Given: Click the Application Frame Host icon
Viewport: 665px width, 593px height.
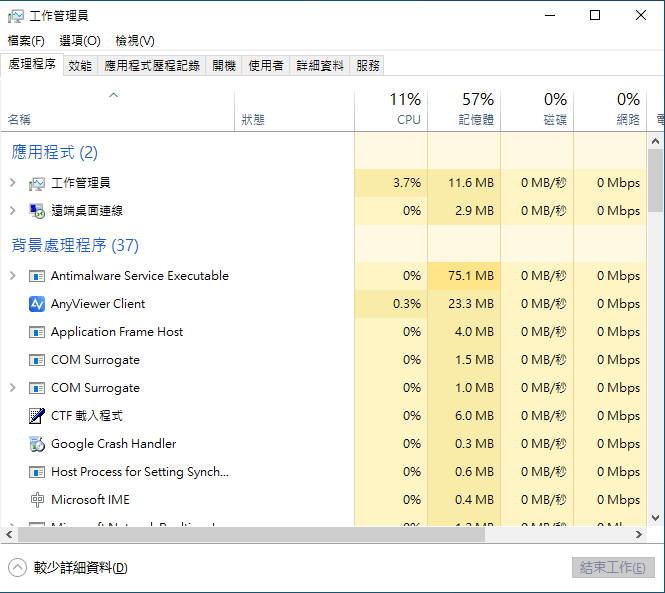Looking at the screenshot, I should tap(37, 332).
